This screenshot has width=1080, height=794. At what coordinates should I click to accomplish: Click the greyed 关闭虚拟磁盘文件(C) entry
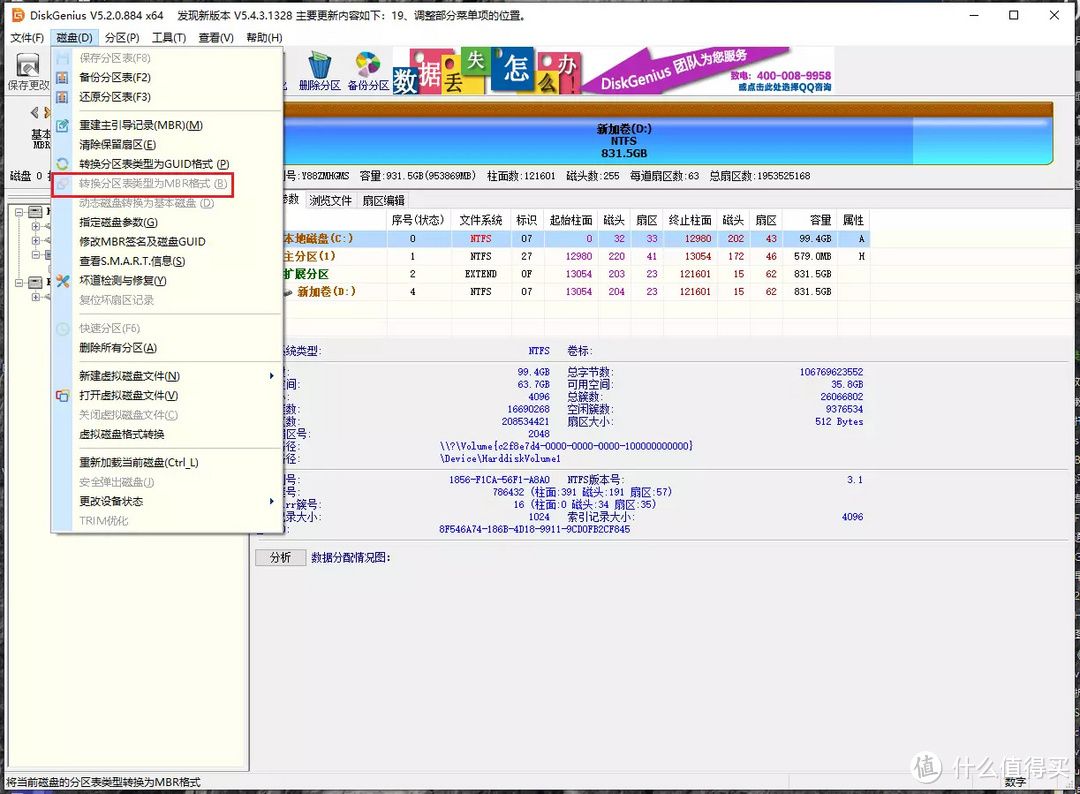128,415
